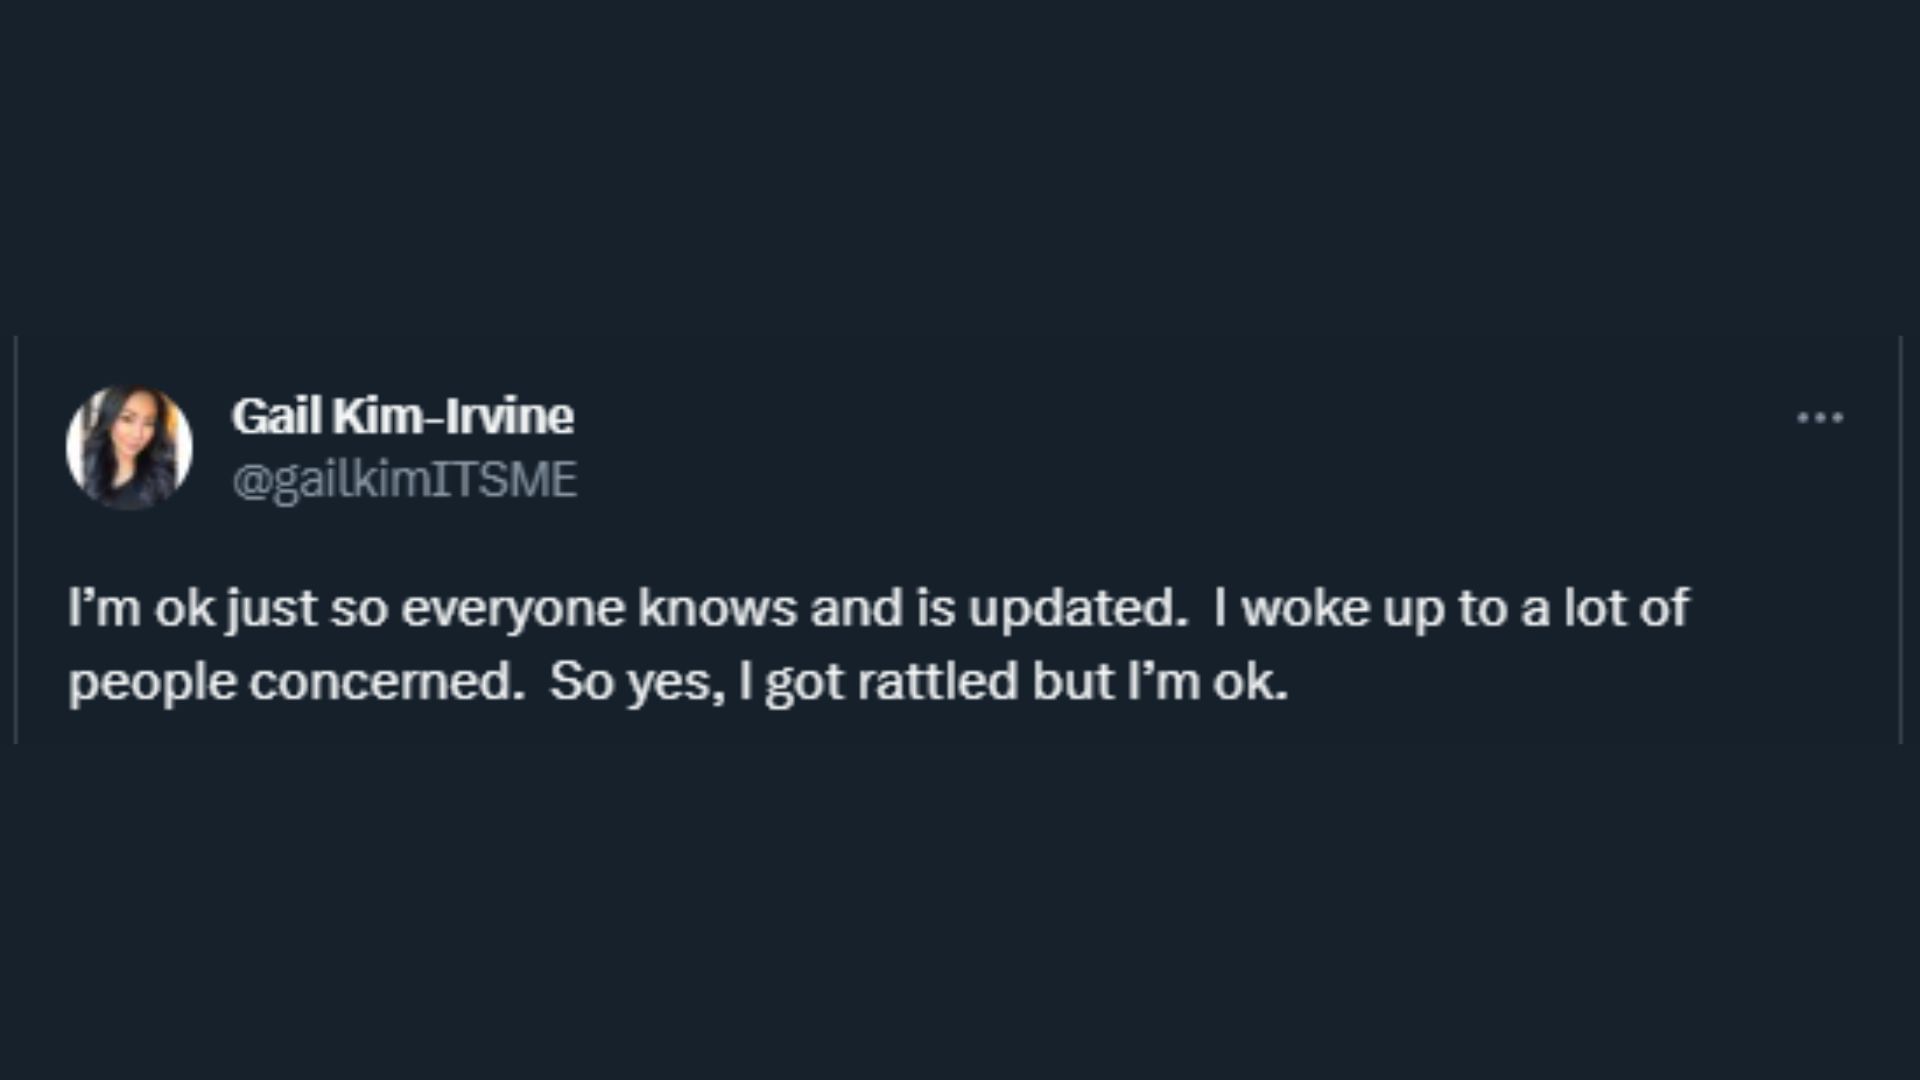The width and height of the screenshot is (1920, 1080).
Task: Open the Gail Kim-Irvine display name link
Action: tap(402, 416)
